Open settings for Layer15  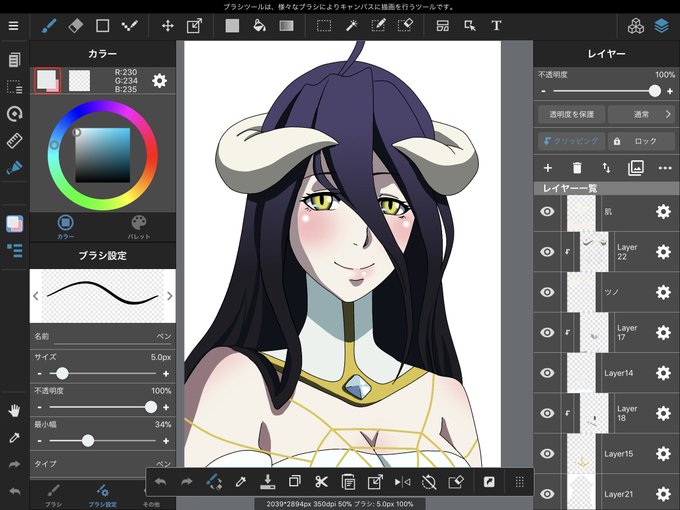pos(663,453)
